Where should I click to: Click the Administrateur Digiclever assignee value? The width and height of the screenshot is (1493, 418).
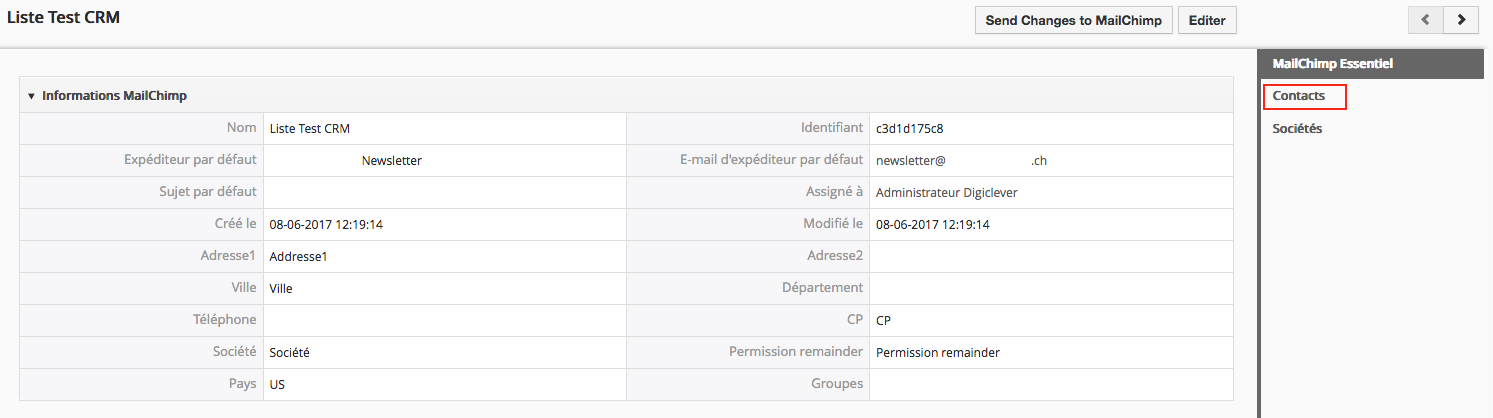tap(946, 192)
